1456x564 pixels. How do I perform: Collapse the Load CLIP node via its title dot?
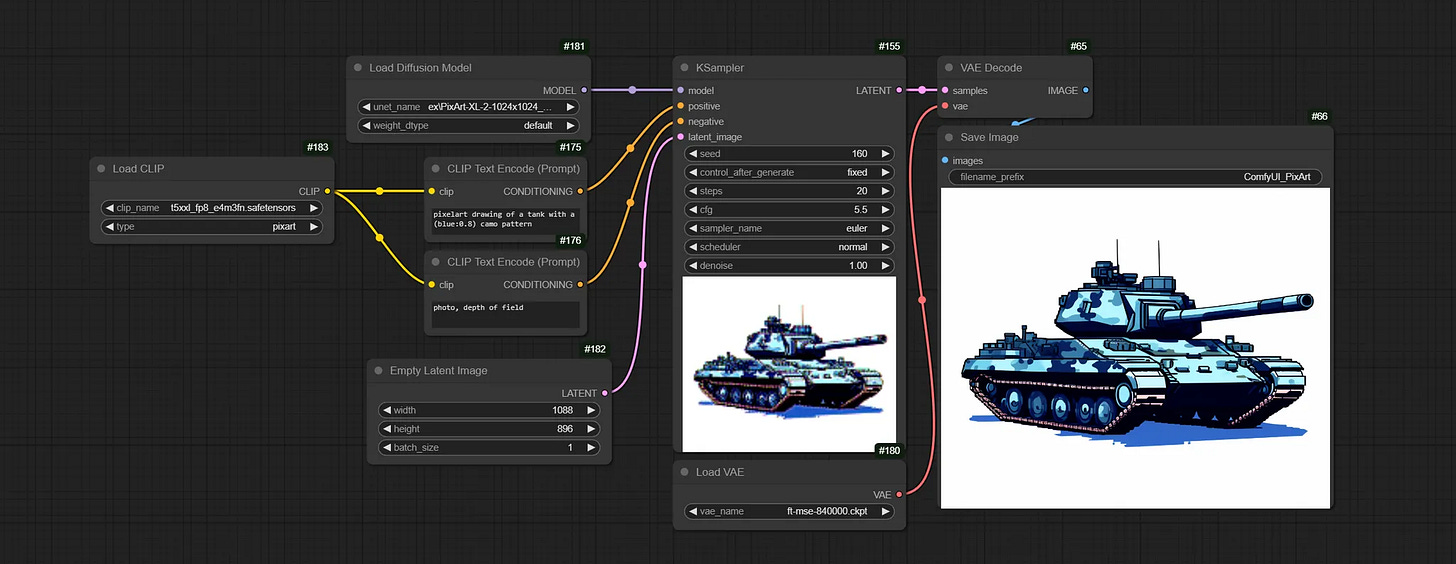click(100, 169)
